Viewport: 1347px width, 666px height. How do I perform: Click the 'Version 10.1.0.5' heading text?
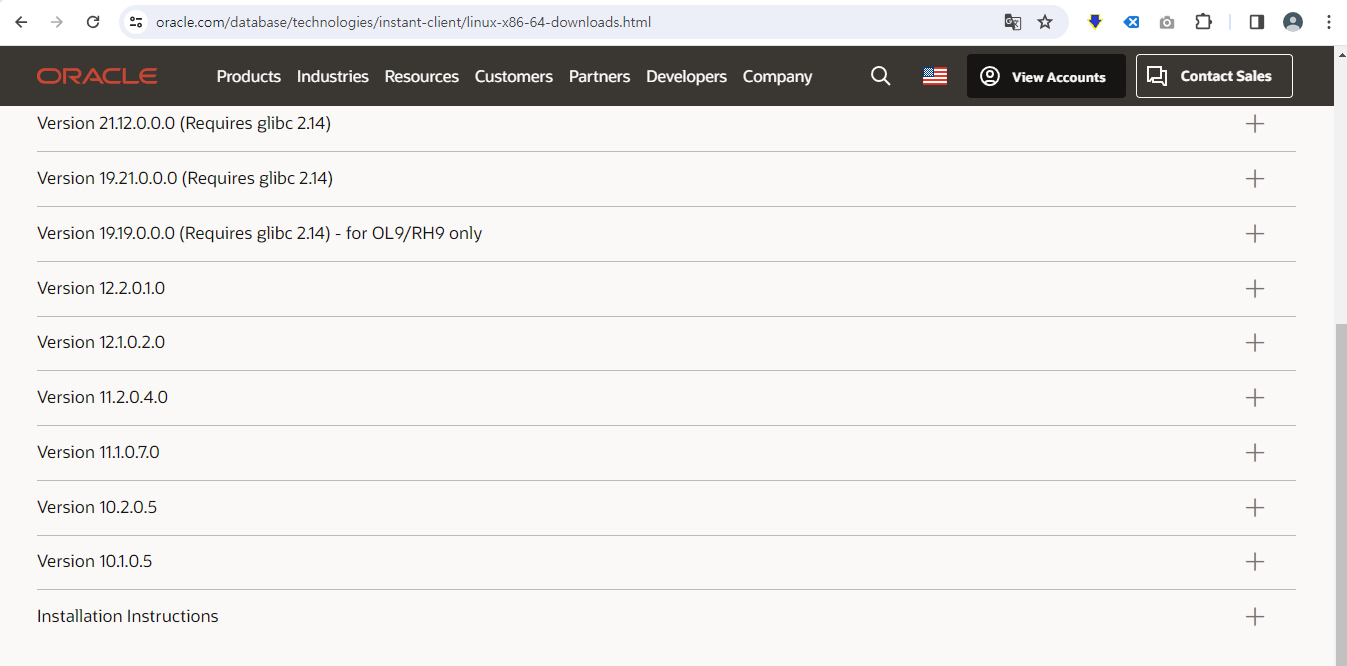pyautogui.click(x=95, y=562)
